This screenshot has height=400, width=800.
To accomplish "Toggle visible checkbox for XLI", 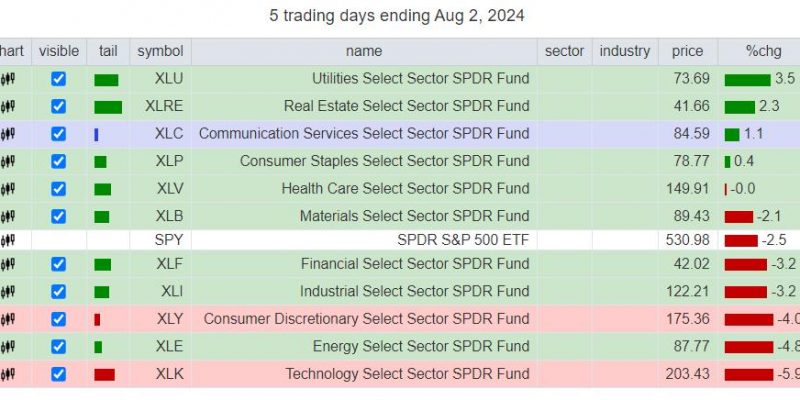I will tap(59, 292).
